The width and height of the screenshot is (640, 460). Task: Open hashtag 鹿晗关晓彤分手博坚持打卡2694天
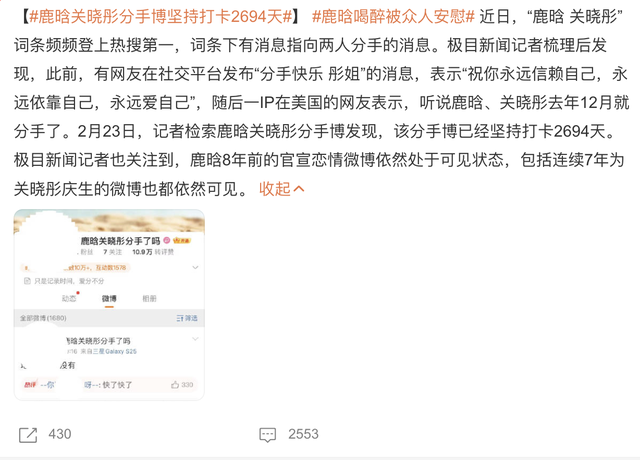(x=161, y=17)
